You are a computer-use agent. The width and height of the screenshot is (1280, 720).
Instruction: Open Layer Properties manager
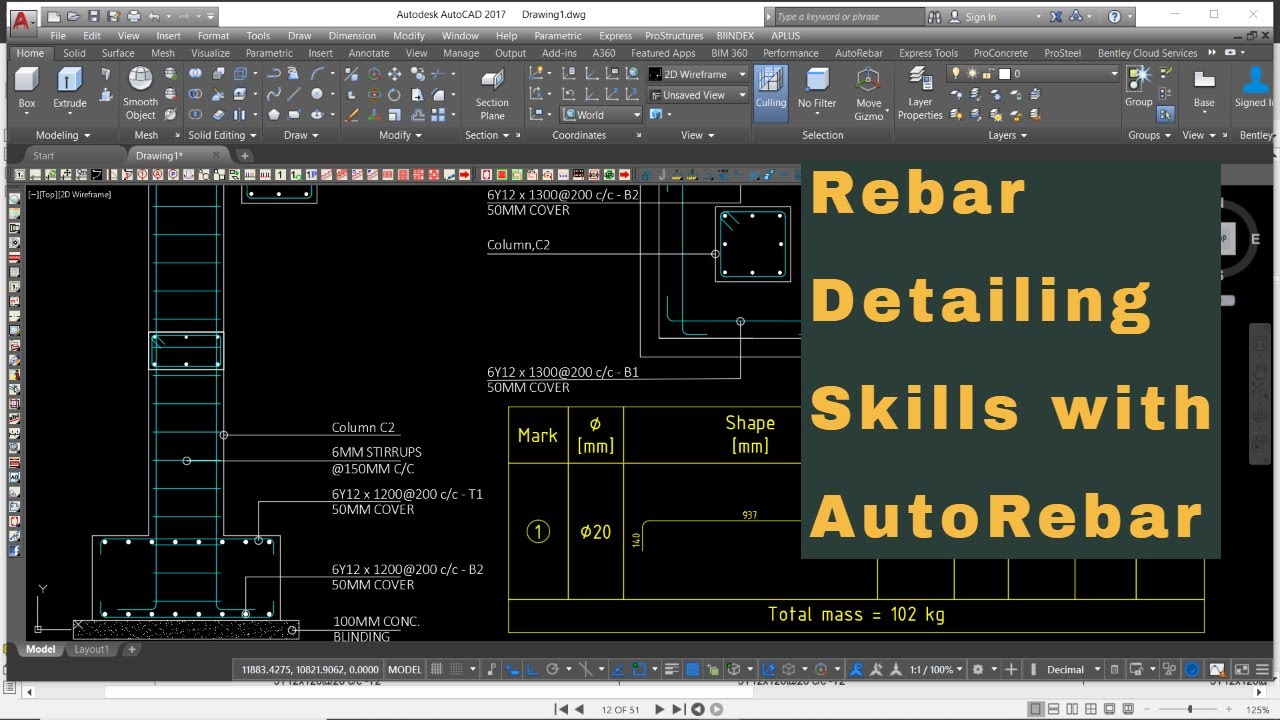tap(920, 94)
